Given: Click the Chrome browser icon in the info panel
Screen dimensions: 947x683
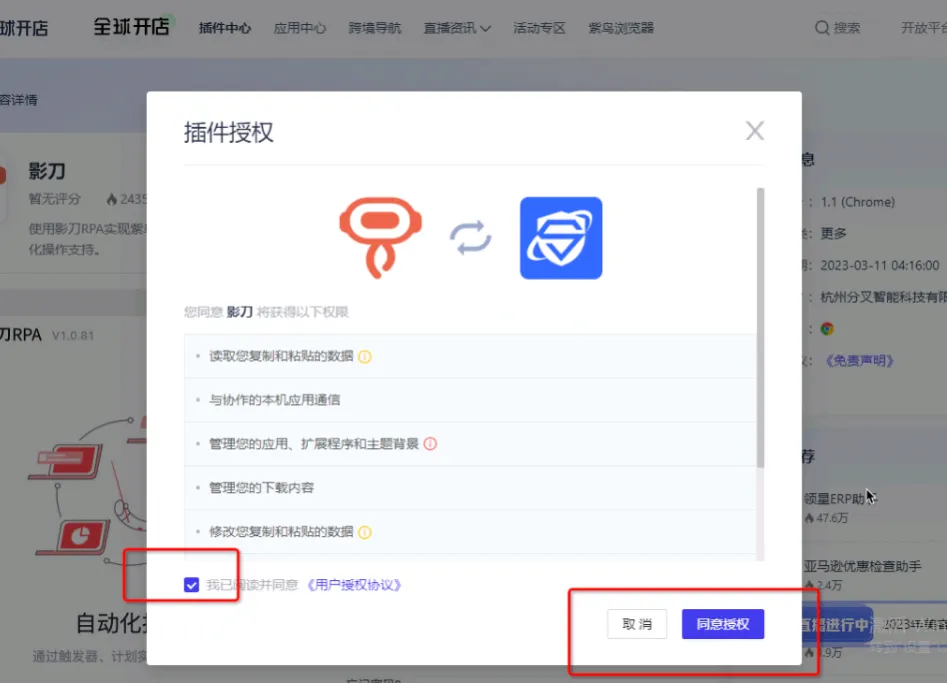Looking at the screenshot, I should coord(827,329).
